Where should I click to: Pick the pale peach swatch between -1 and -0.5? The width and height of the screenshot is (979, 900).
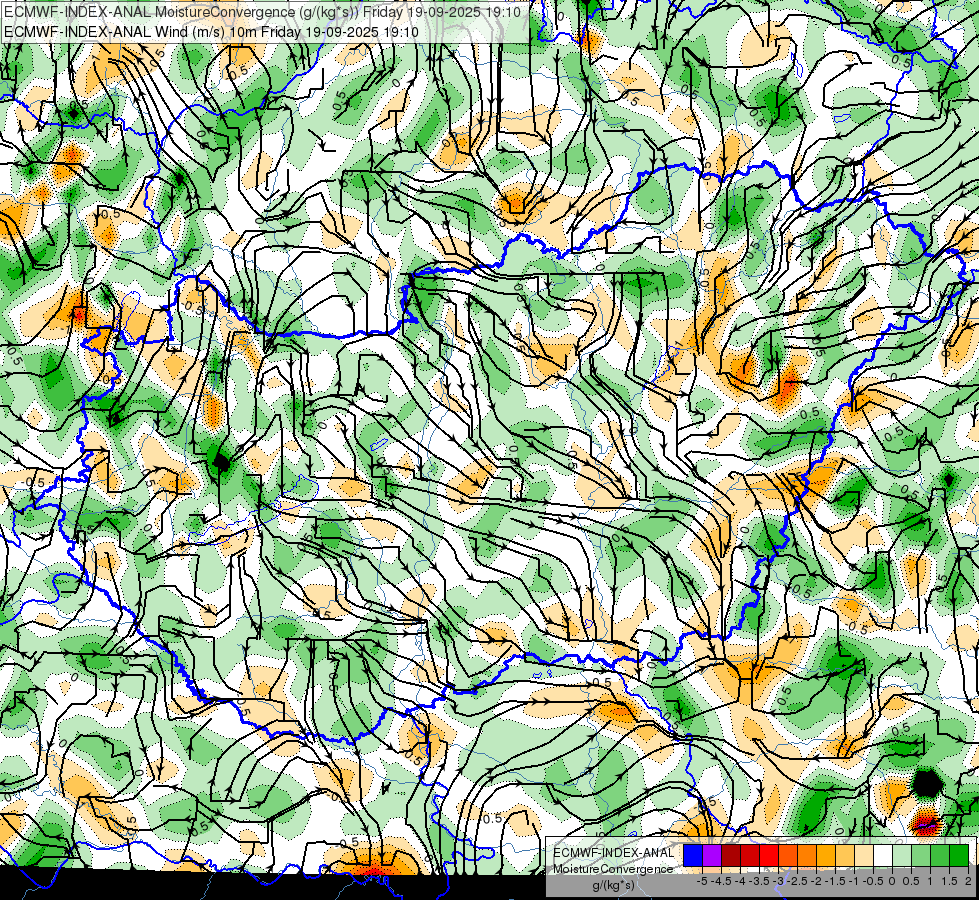tap(864, 855)
